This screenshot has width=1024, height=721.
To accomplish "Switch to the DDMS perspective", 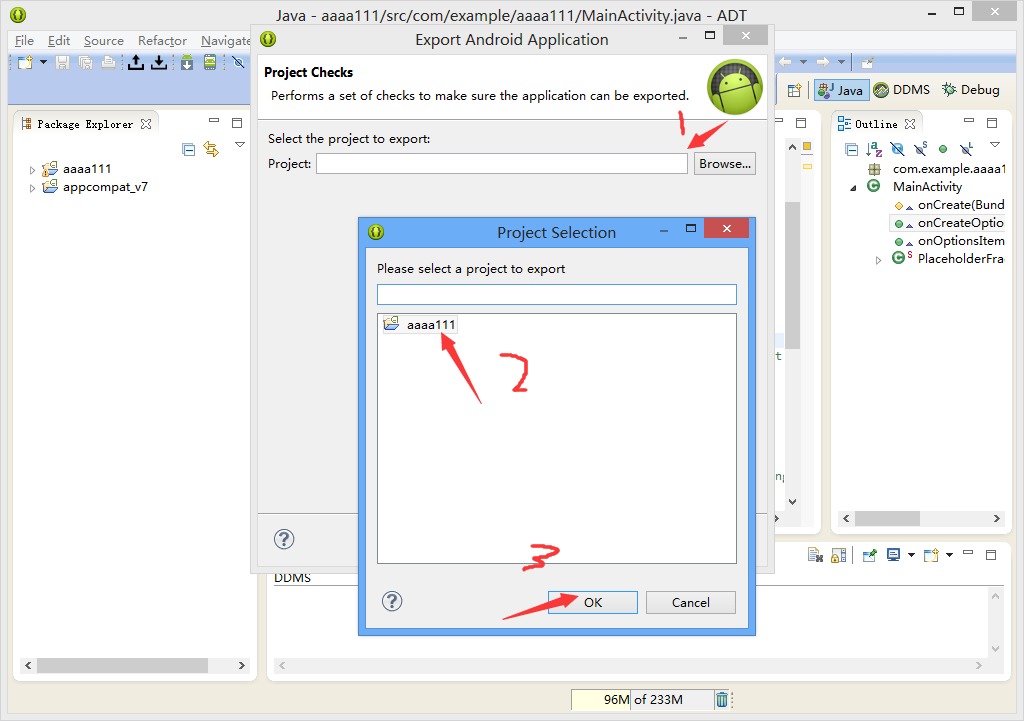I will tap(902, 90).
